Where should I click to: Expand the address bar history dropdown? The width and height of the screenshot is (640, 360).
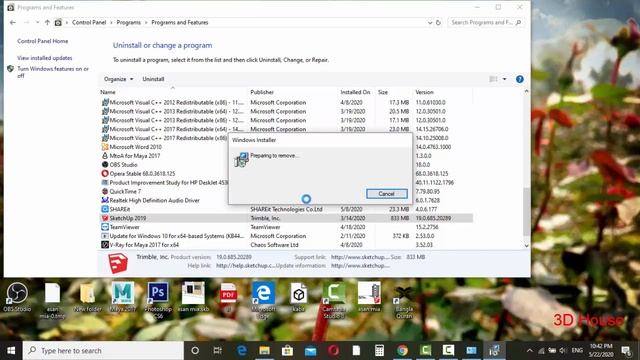click(x=430, y=22)
